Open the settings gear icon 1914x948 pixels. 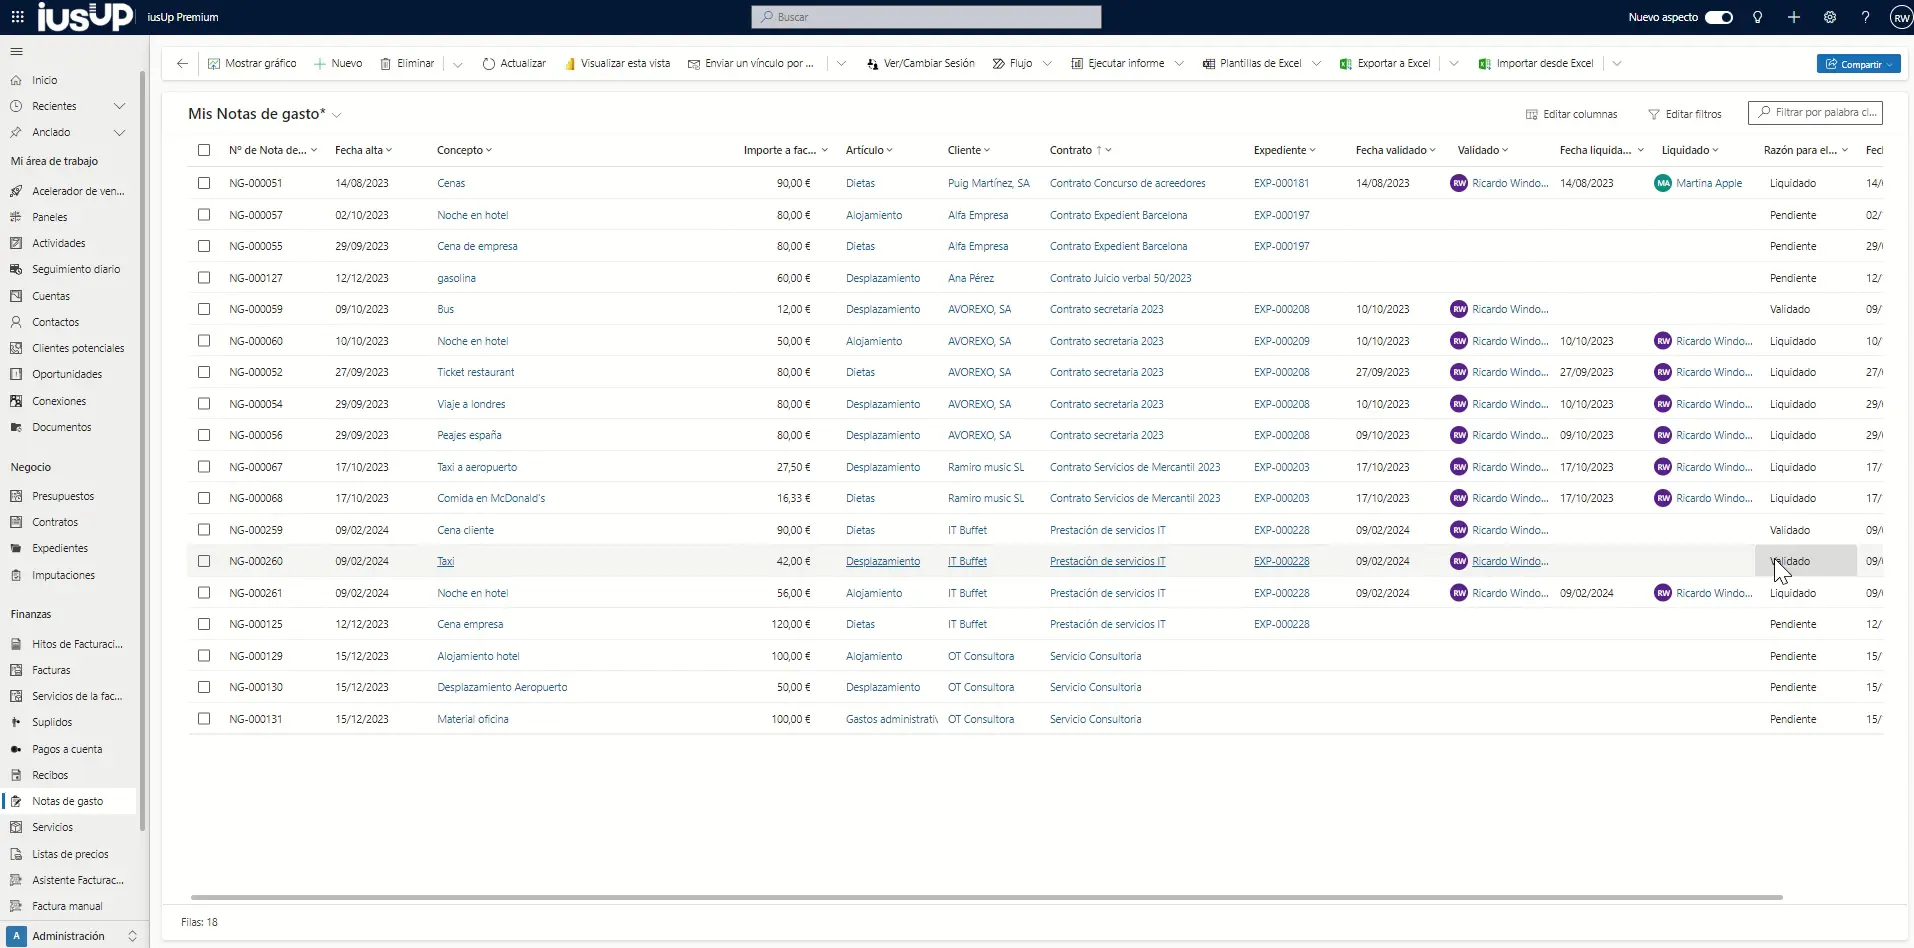click(x=1829, y=17)
